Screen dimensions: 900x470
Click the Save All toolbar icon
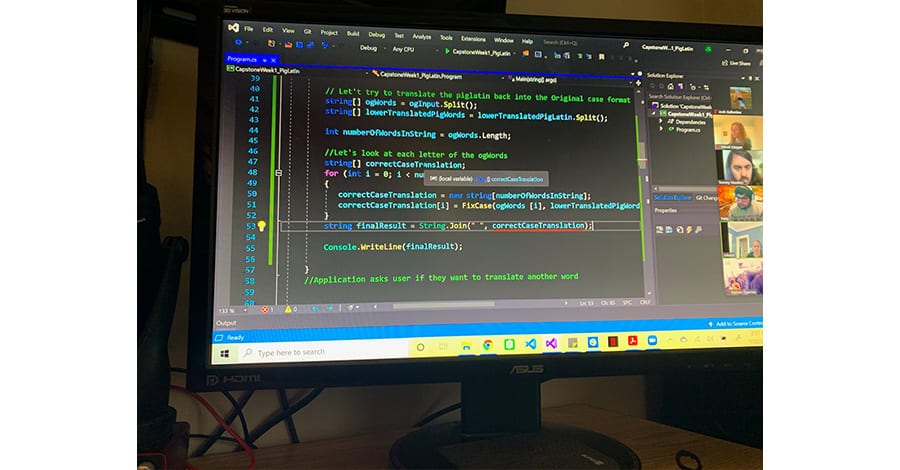coord(310,45)
